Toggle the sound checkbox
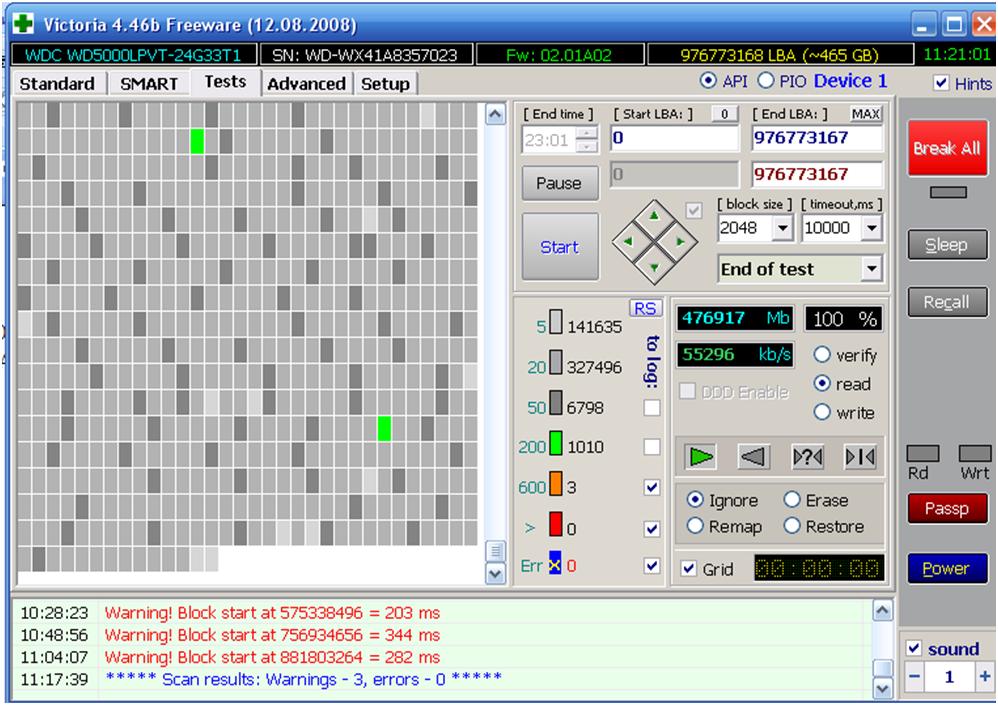Screen dimensions: 998x705 point(914,648)
